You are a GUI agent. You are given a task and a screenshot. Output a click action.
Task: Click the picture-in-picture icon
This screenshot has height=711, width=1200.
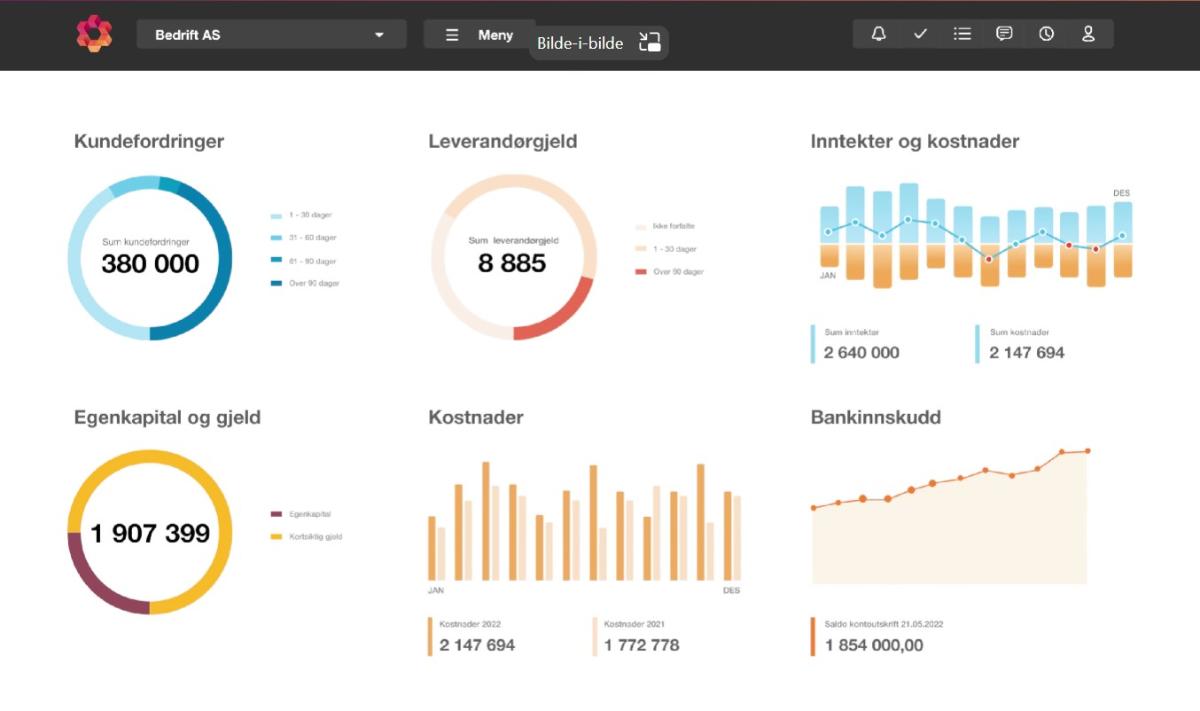(x=650, y=43)
